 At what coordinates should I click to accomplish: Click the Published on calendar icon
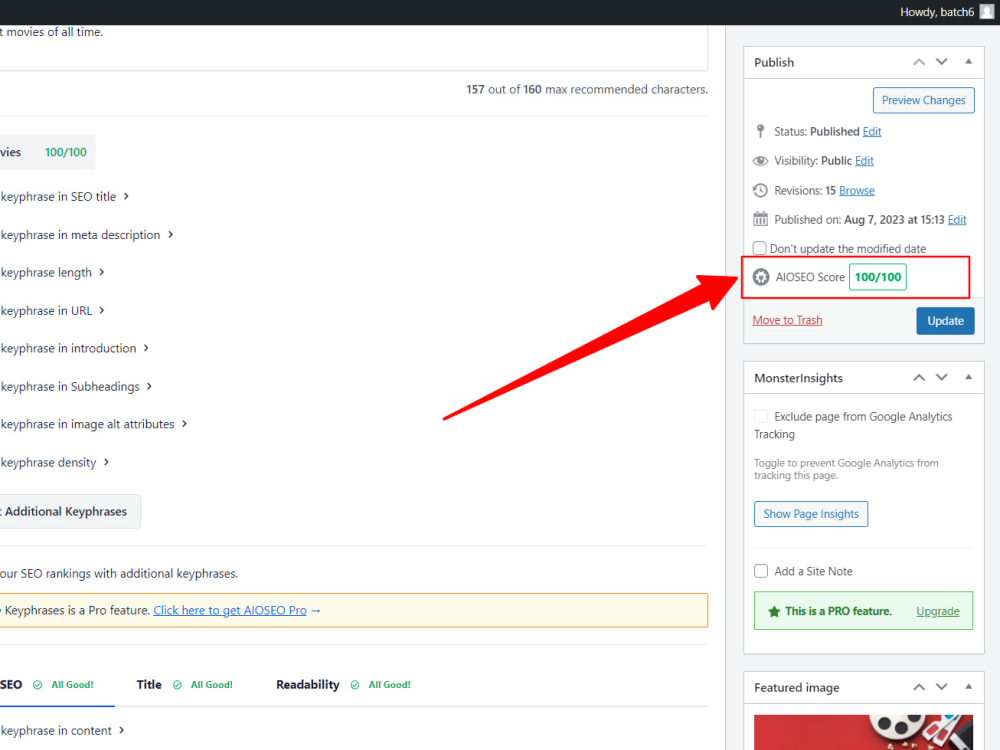[760, 219]
